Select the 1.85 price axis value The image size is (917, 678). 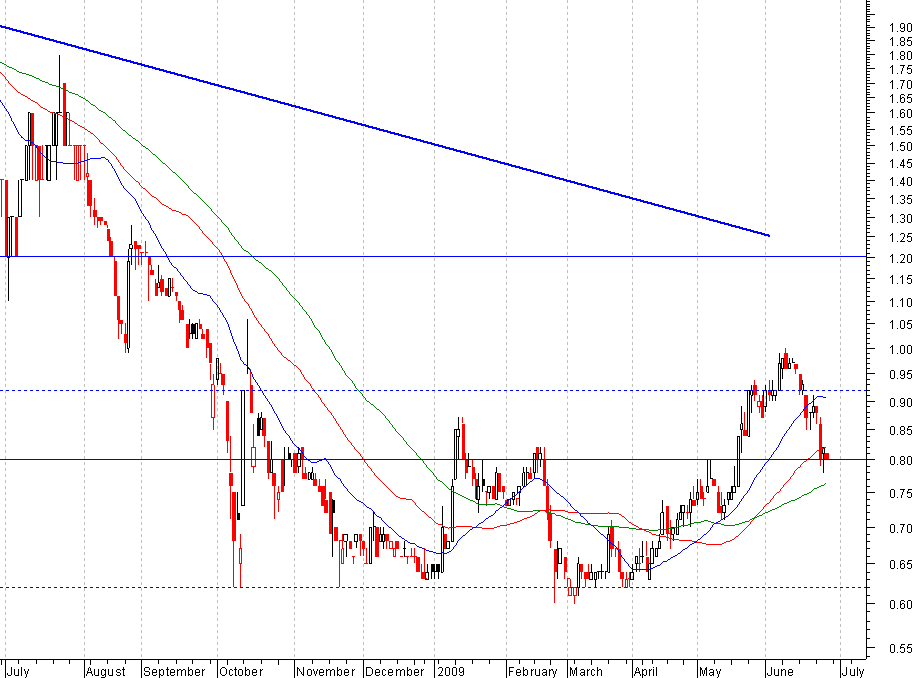[x=901, y=42]
